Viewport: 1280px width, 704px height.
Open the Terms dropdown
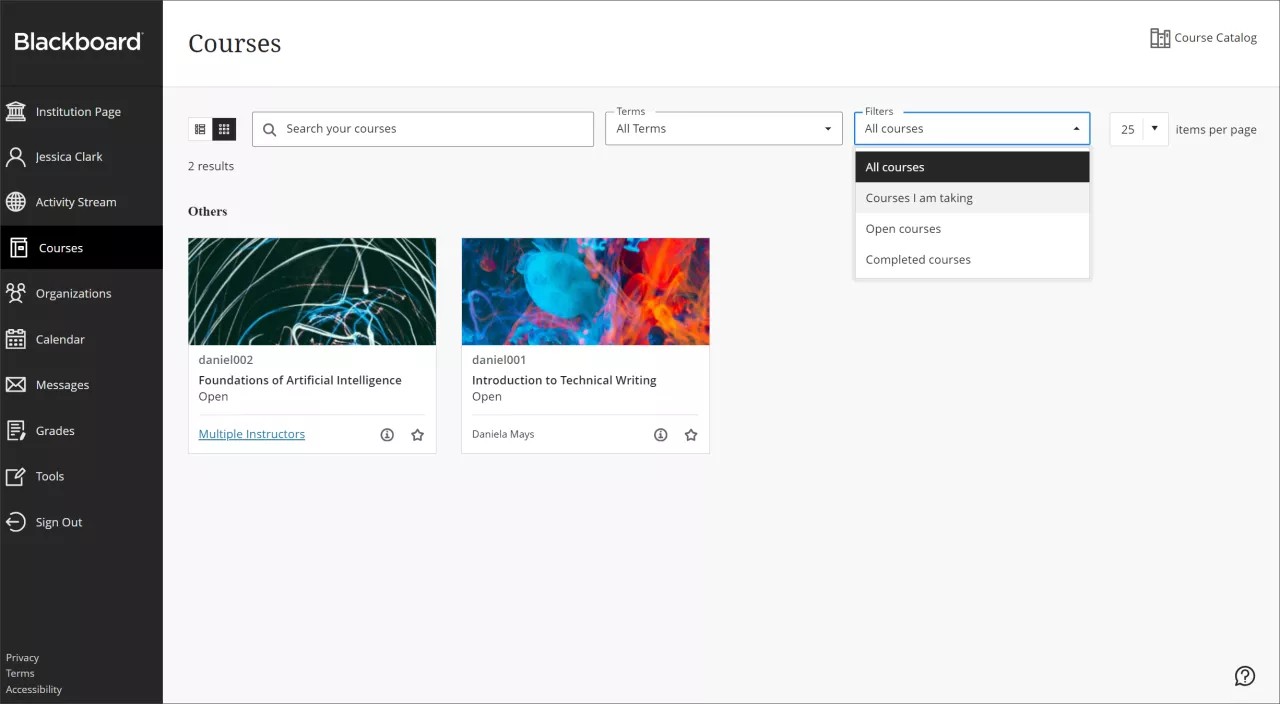click(x=723, y=128)
